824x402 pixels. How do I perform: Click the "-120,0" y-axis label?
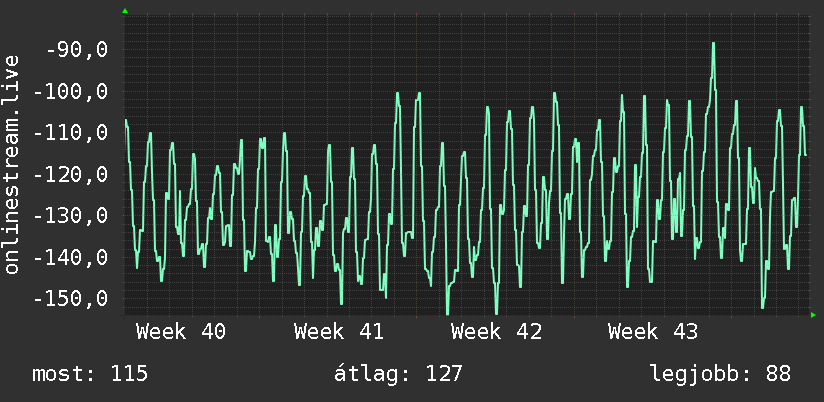tap(71, 174)
